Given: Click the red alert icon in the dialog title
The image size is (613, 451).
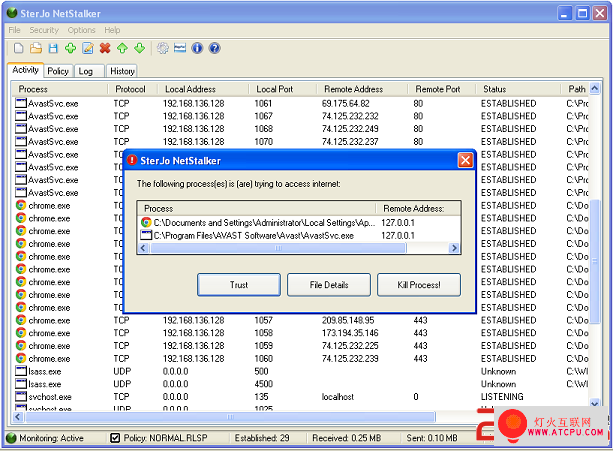Looking at the screenshot, I should pos(132,160).
